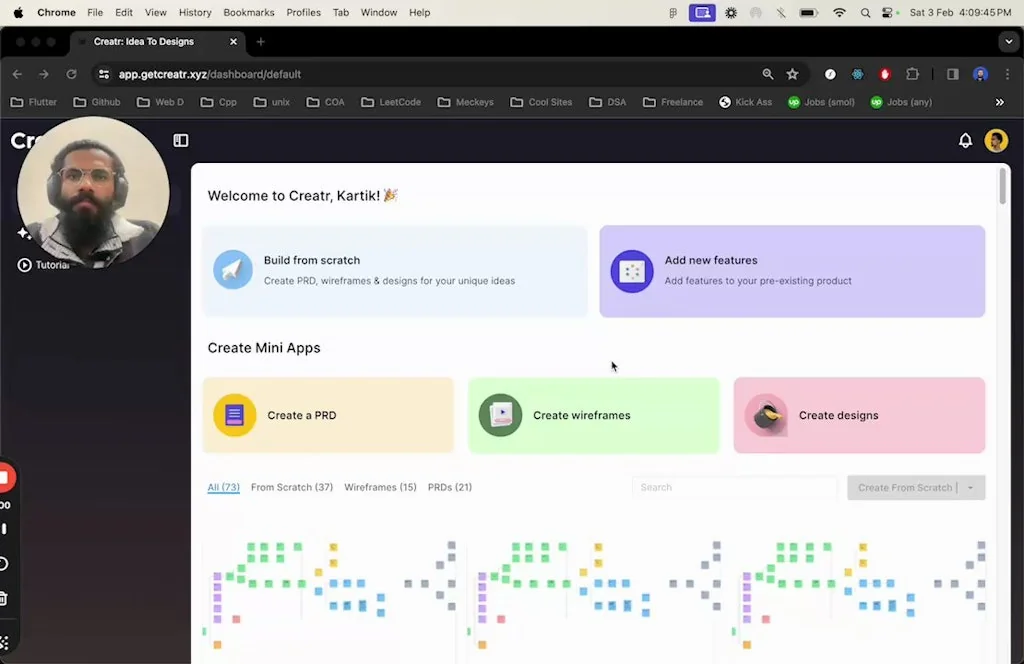The height and width of the screenshot is (664, 1024).
Task: Toggle the sidebar panel icon
Action: click(181, 141)
